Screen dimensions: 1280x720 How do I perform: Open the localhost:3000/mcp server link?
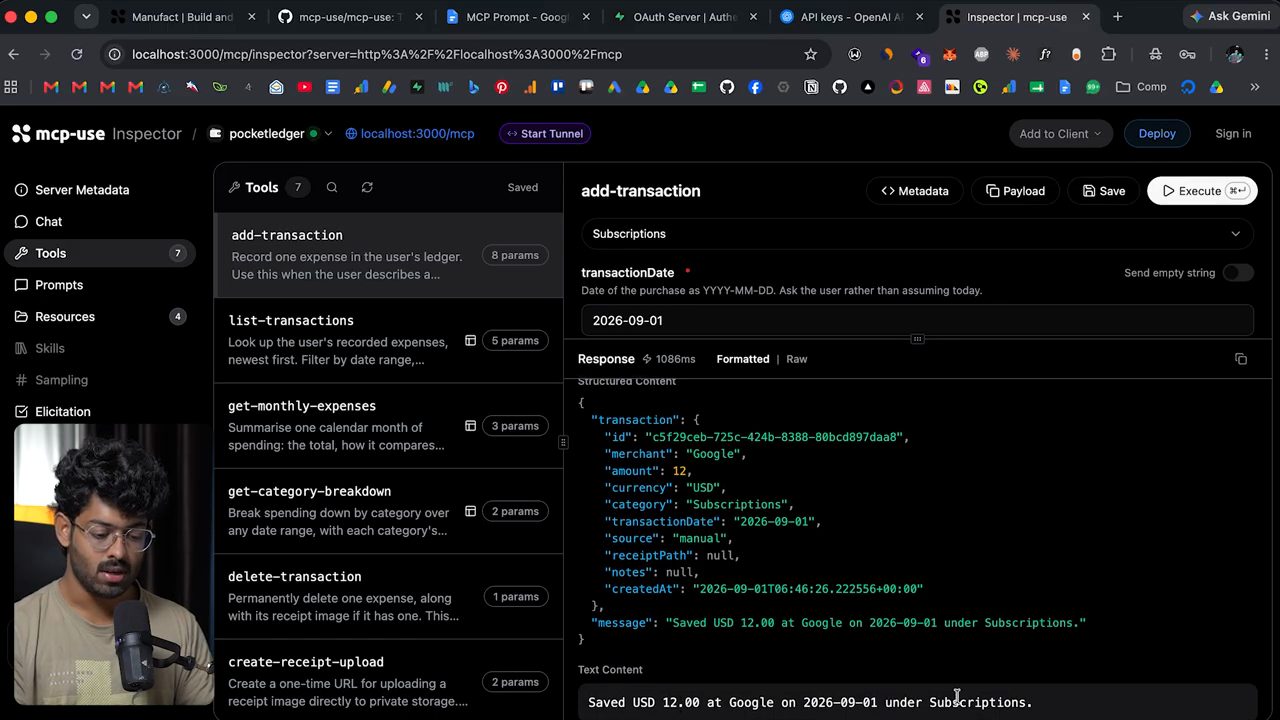tap(410, 134)
